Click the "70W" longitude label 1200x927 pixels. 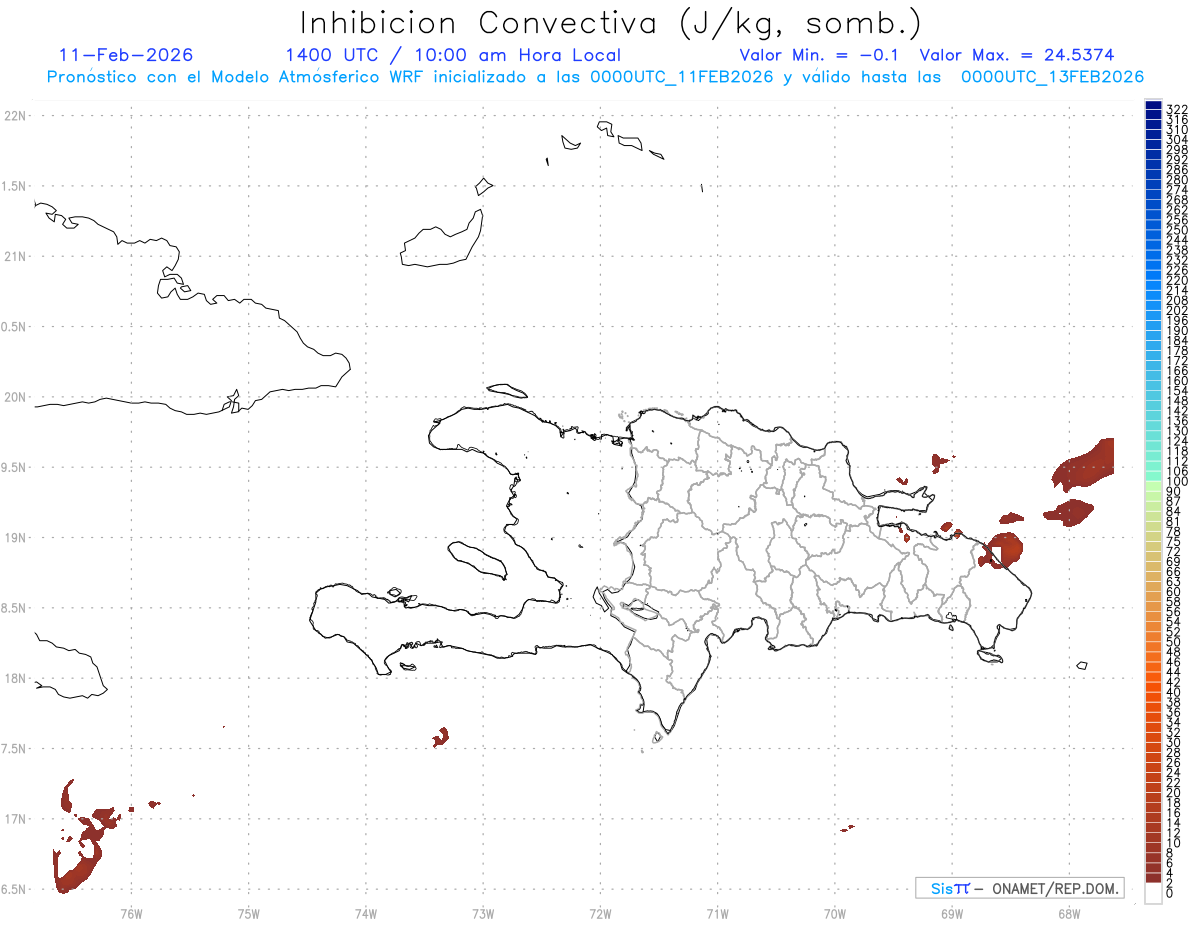coord(835,912)
